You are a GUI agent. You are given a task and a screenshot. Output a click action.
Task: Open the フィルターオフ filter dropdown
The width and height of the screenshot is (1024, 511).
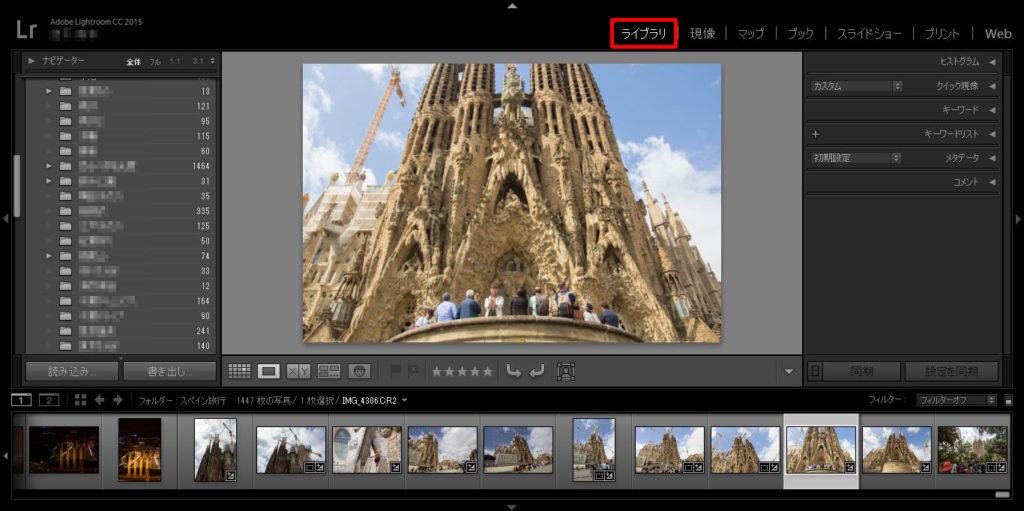point(956,400)
